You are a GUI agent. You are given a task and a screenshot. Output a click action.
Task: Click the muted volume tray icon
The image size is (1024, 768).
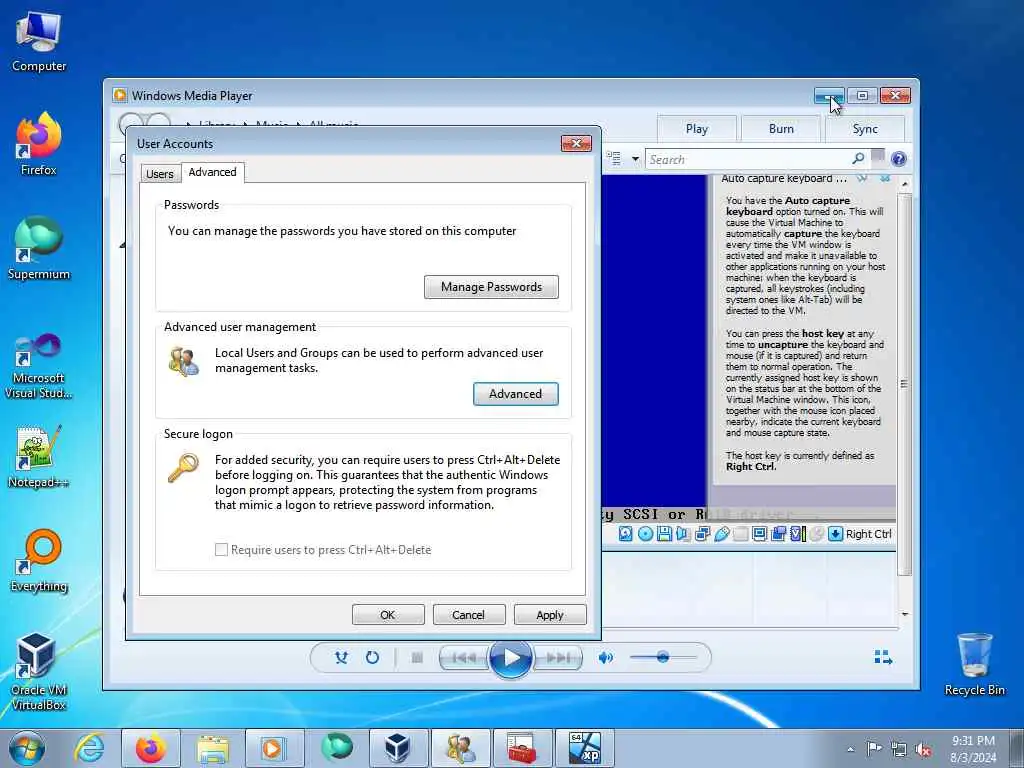pos(923,750)
